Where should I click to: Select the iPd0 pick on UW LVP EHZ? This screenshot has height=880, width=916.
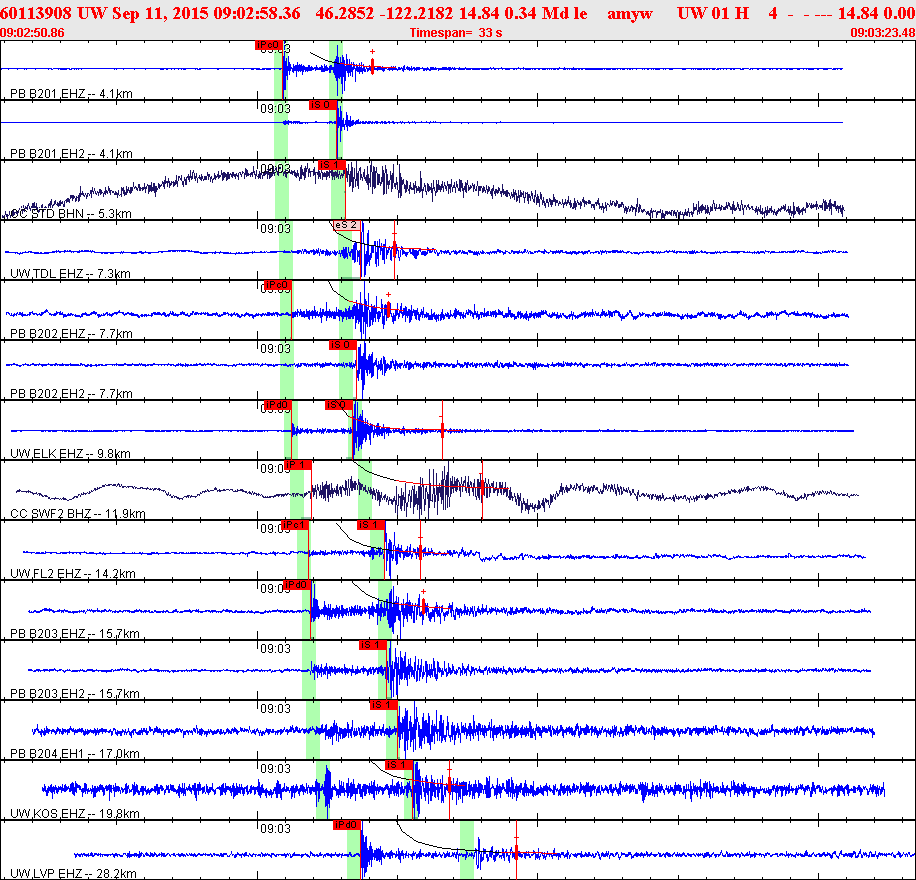tap(347, 825)
